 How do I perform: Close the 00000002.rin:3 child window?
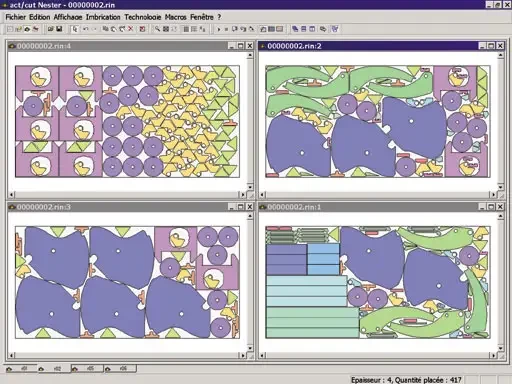(249, 207)
